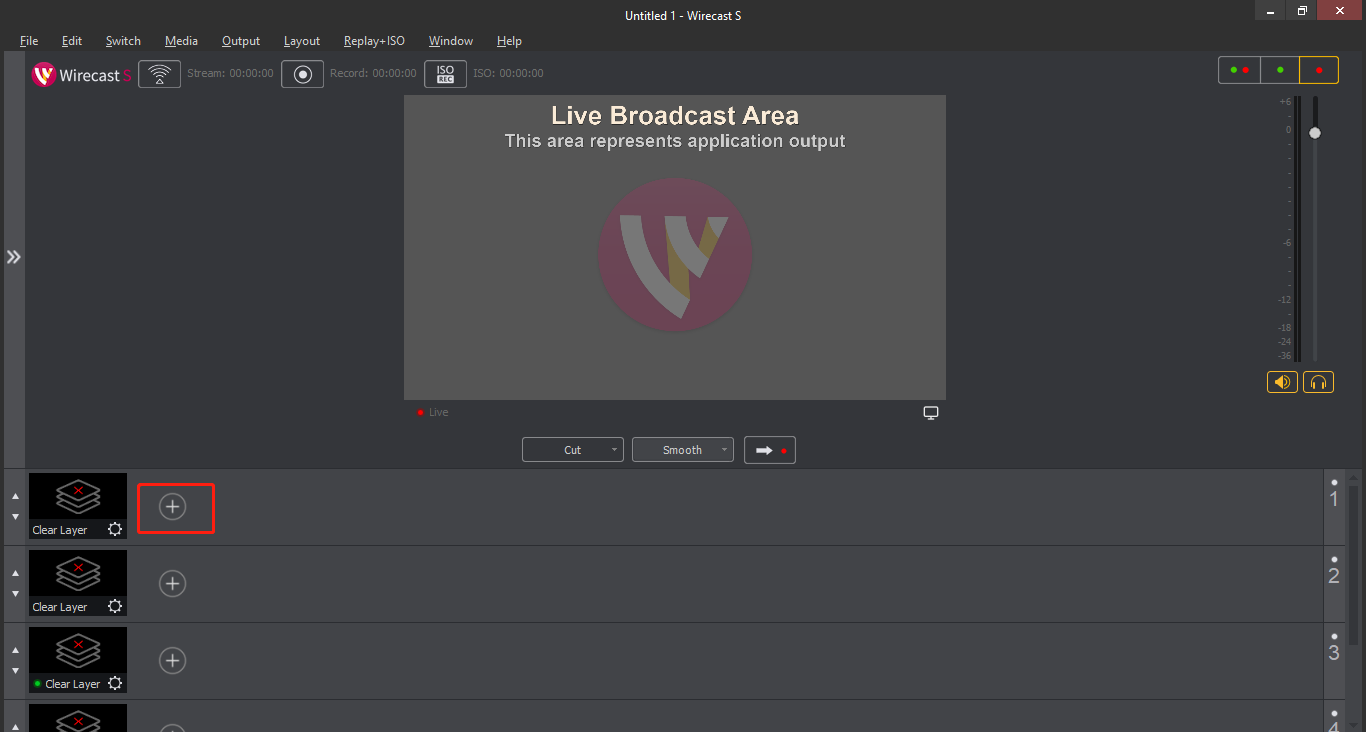Adjust the master volume slider knob
This screenshot has width=1366, height=732.
pyautogui.click(x=1315, y=133)
